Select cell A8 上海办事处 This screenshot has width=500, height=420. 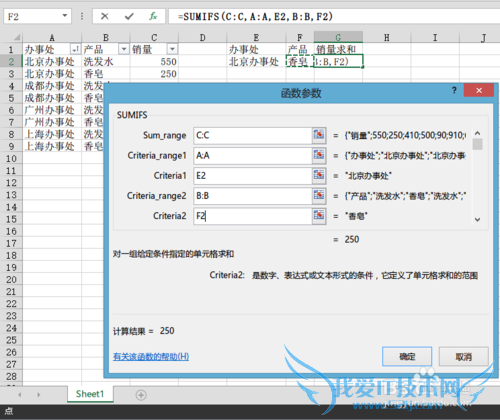coord(52,134)
